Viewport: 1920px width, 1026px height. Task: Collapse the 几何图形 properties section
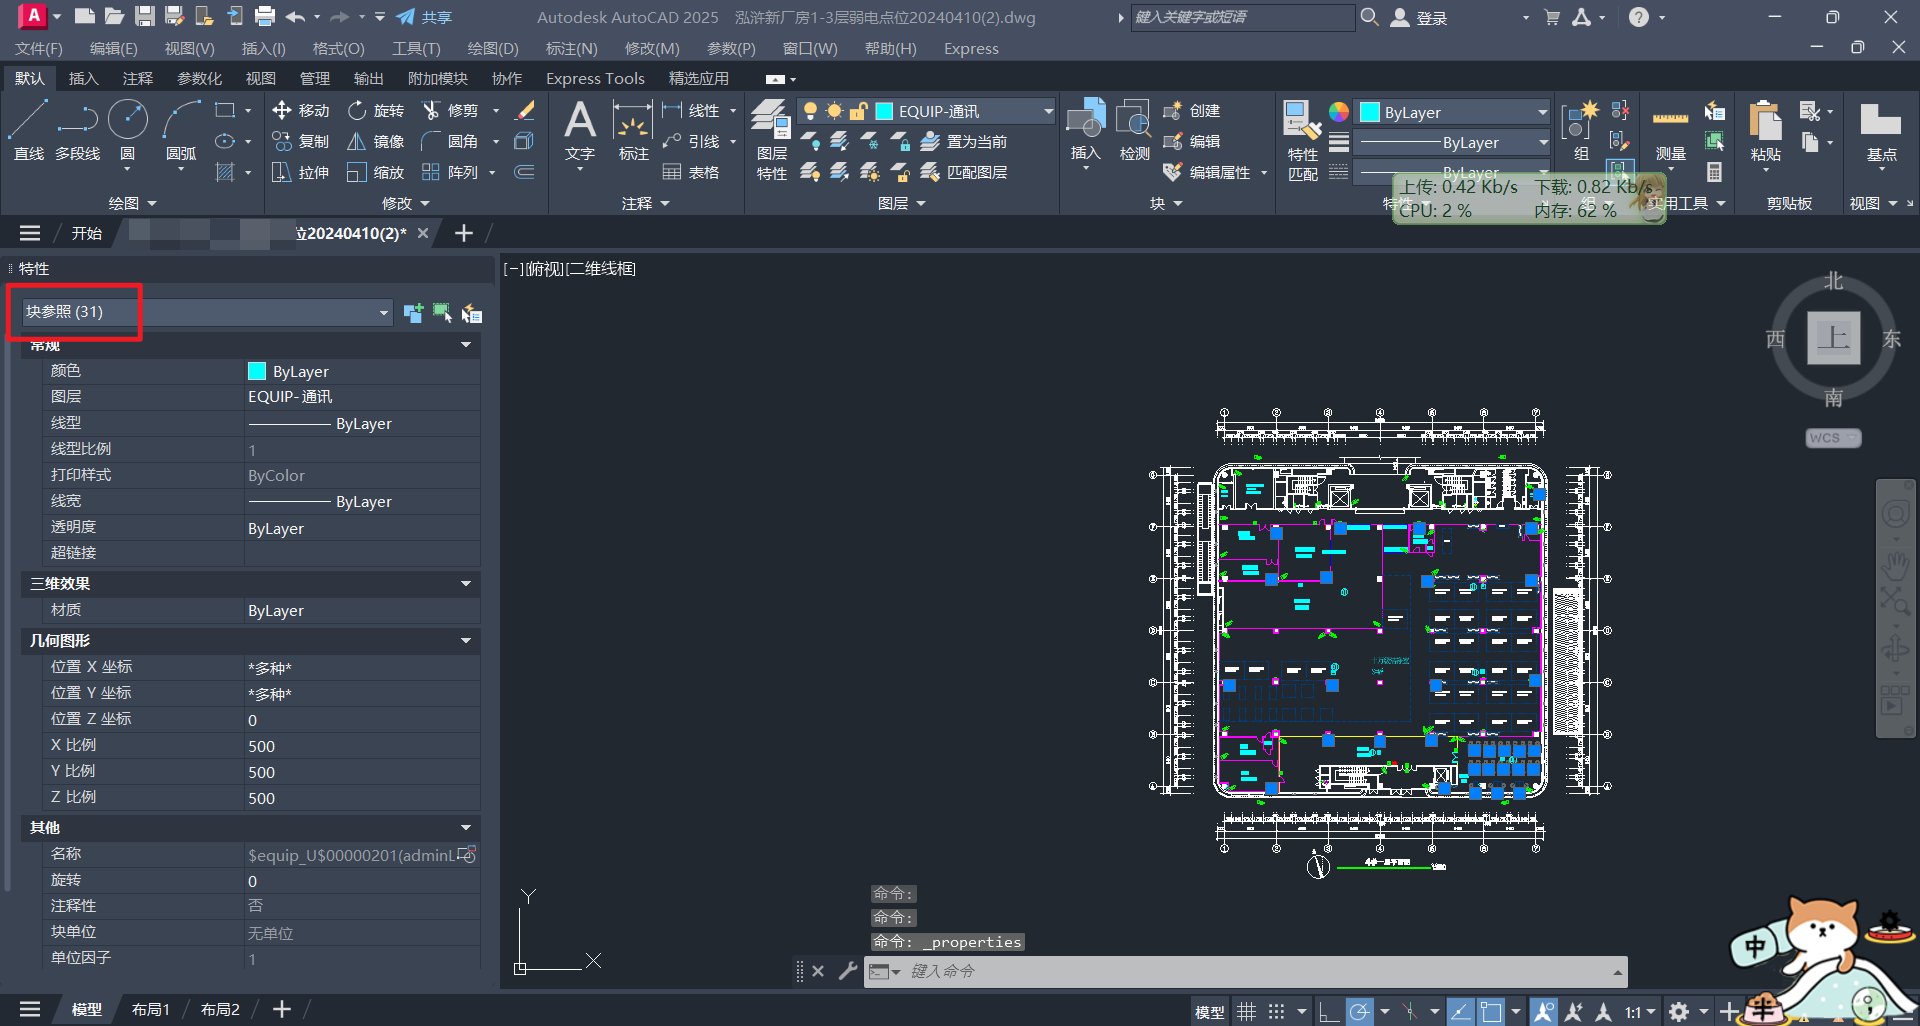[x=465, y=640]
